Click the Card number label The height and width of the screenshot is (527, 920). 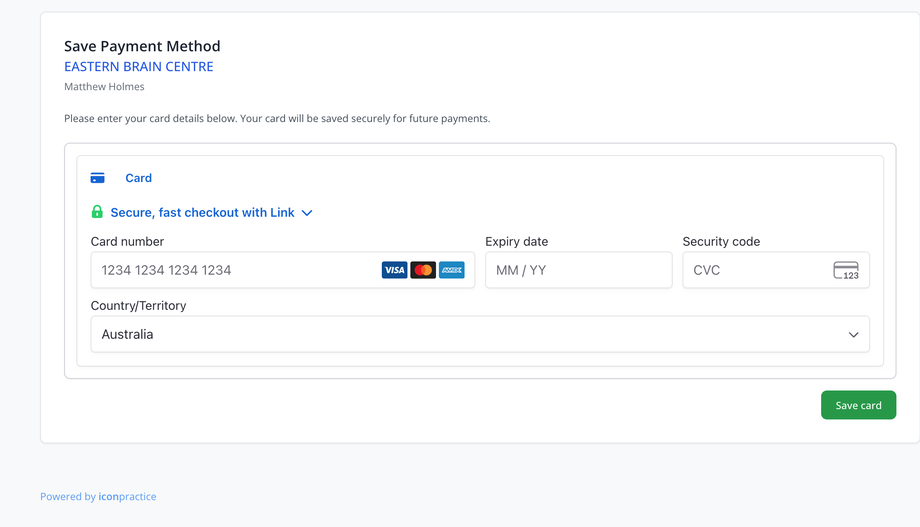point(127,241)
